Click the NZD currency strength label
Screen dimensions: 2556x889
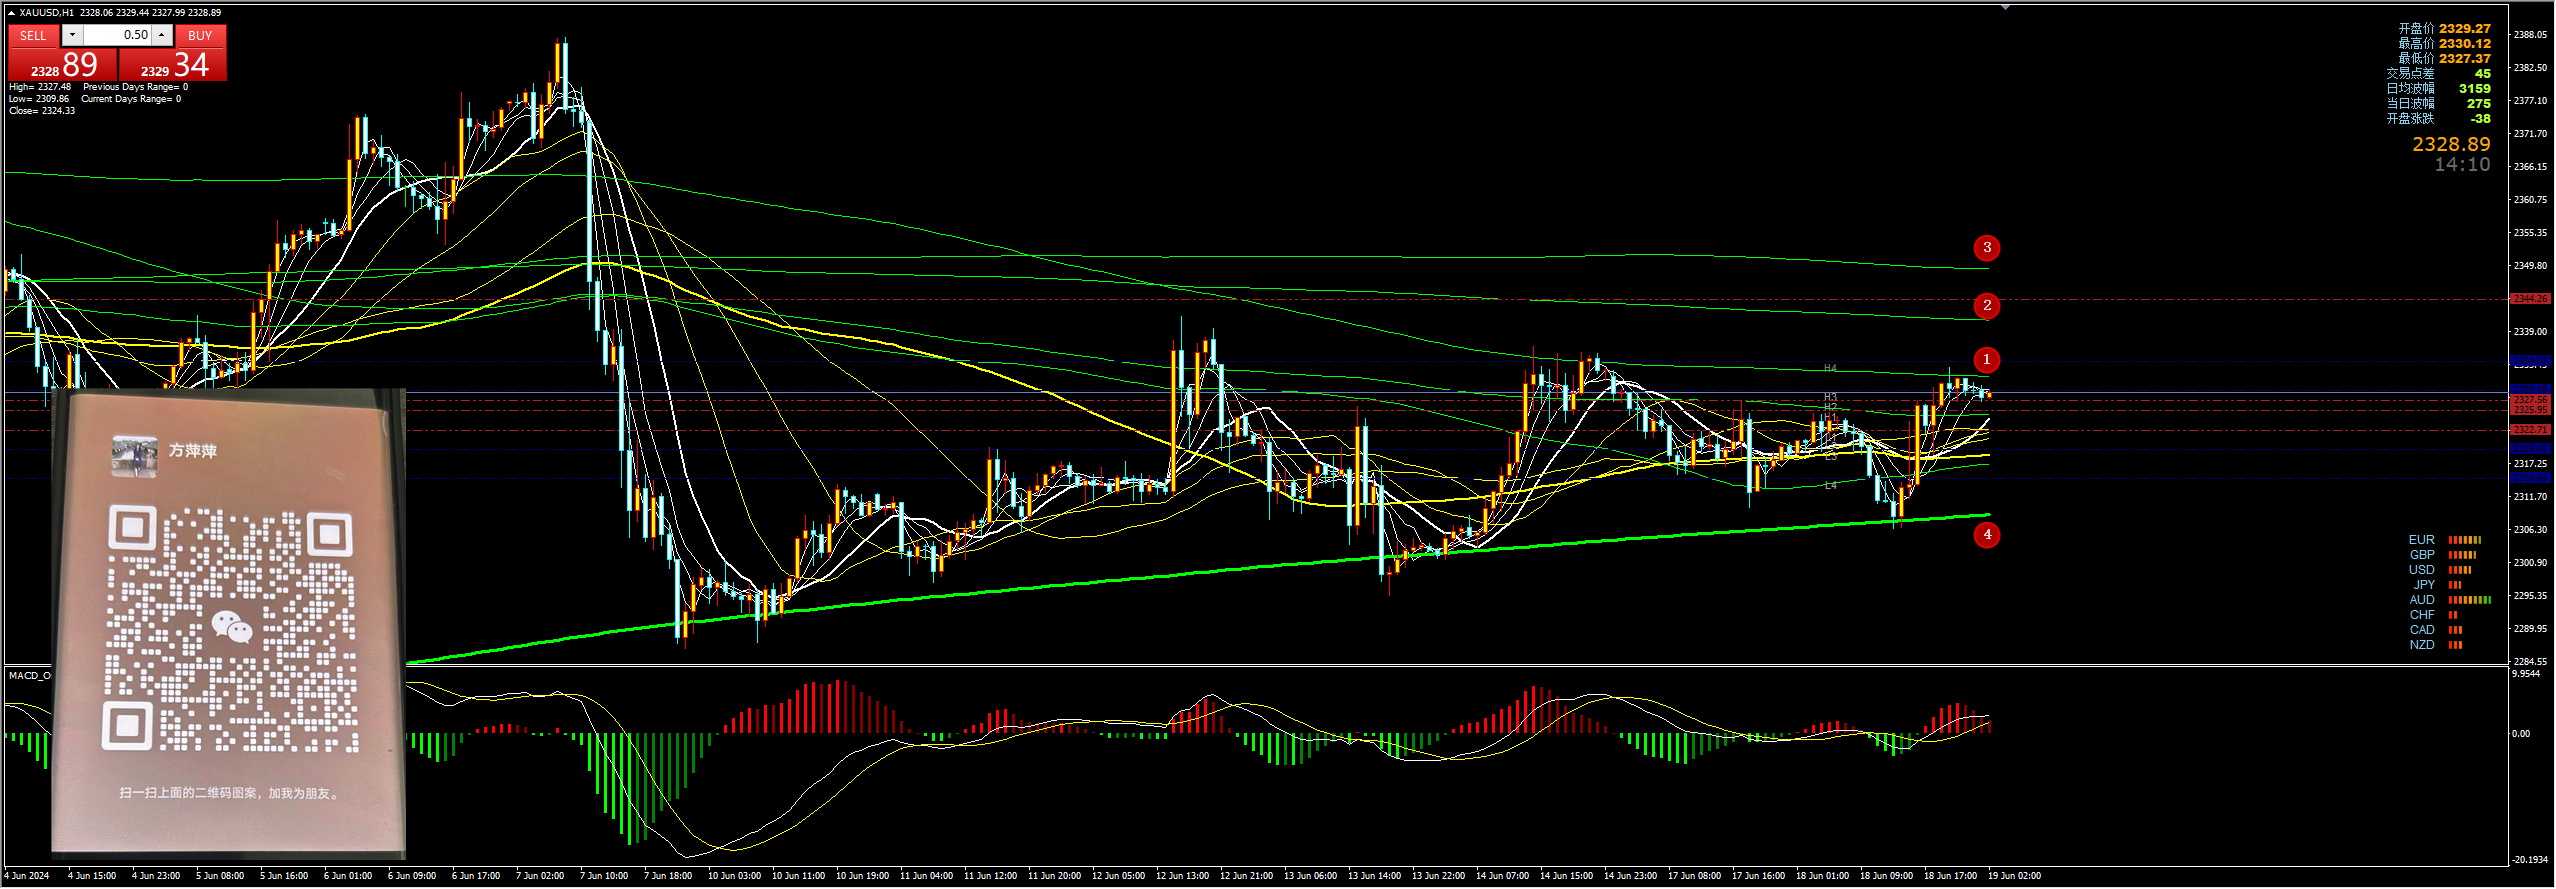2422,645
